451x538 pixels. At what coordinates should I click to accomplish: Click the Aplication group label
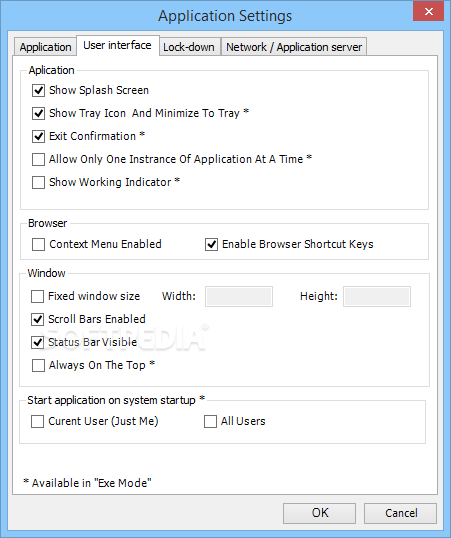(51, 70)
